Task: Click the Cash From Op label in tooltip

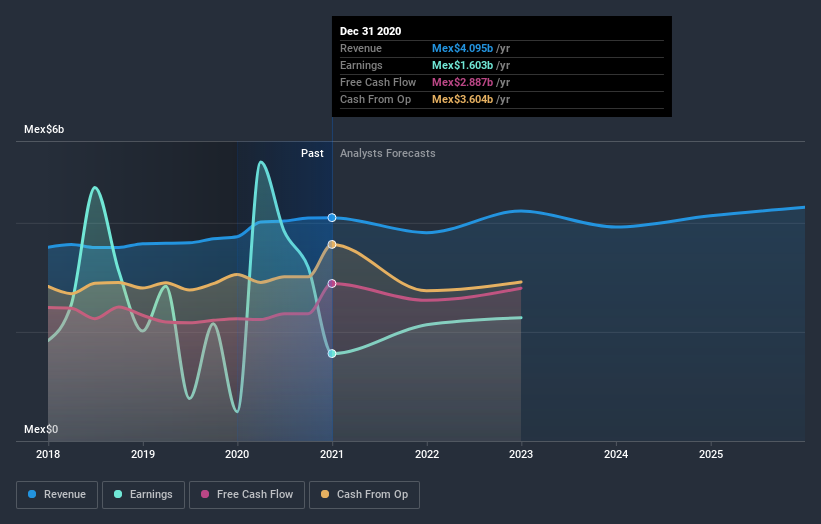Action: (x=375, y=99)
